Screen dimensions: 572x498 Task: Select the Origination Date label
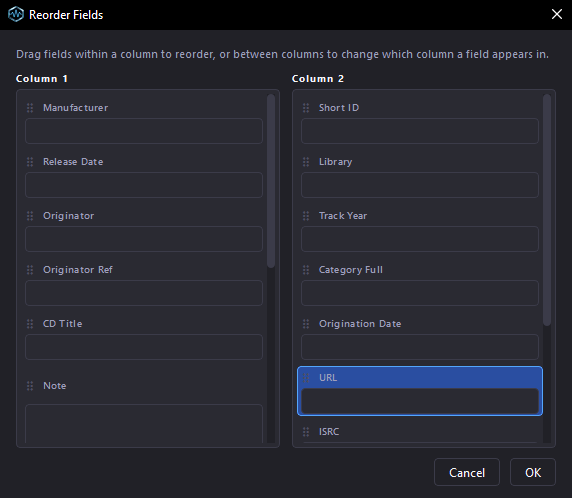(x=360, y=324)
